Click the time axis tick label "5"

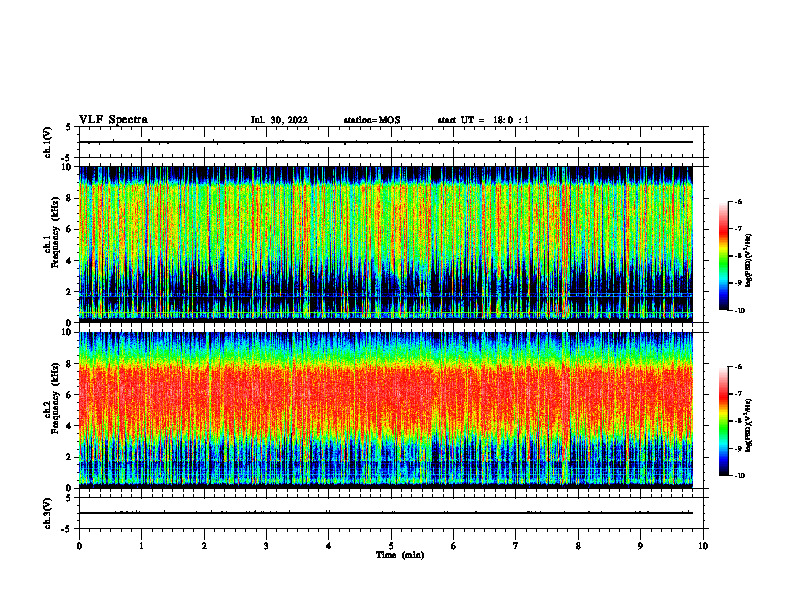(x=391, y=546)
